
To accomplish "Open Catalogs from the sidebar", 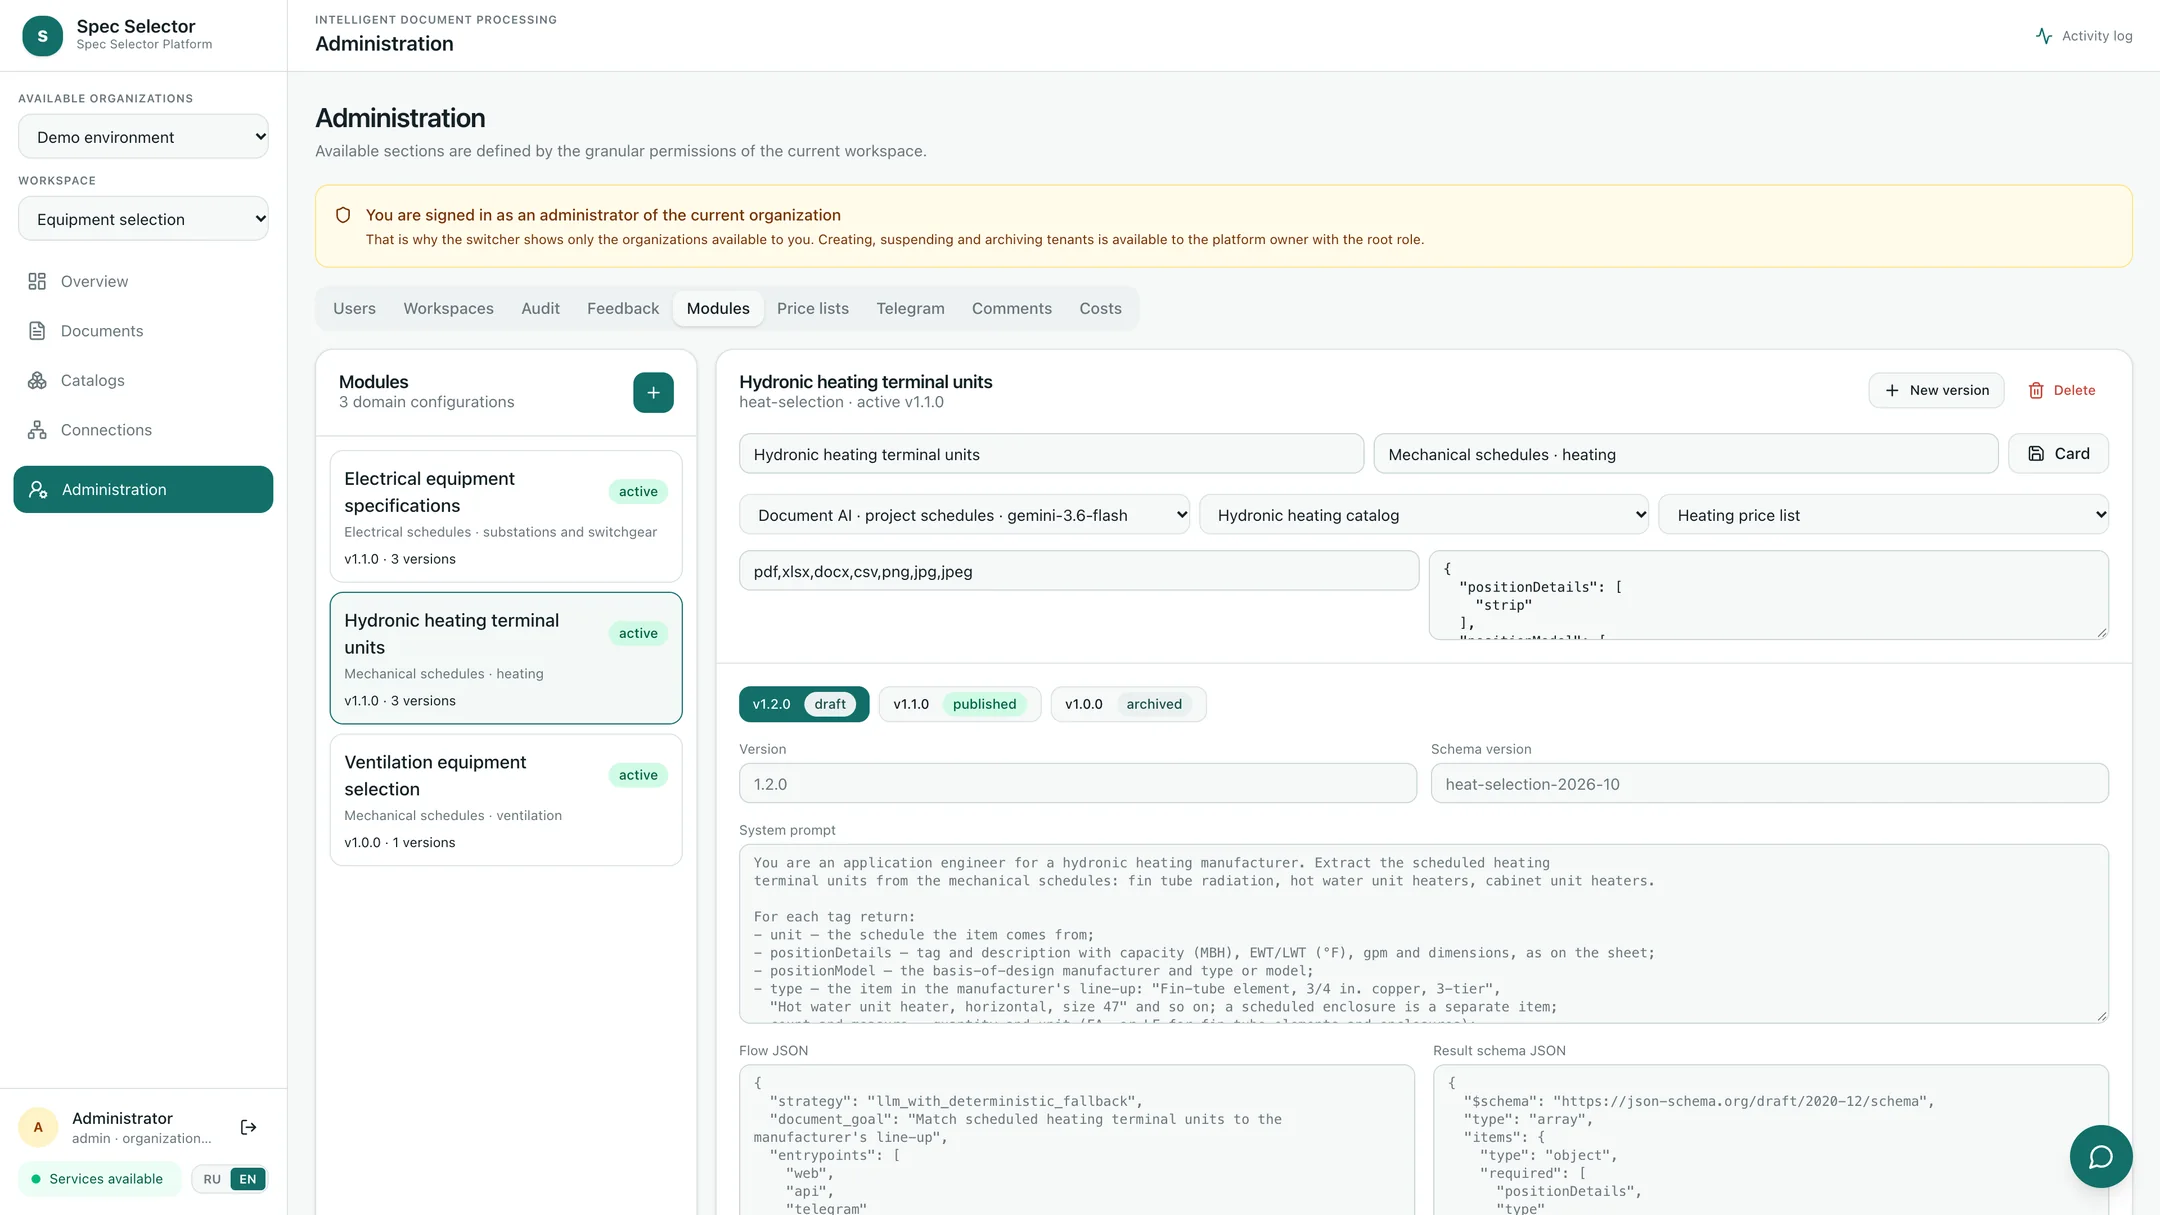I will [x=143, y=380].
